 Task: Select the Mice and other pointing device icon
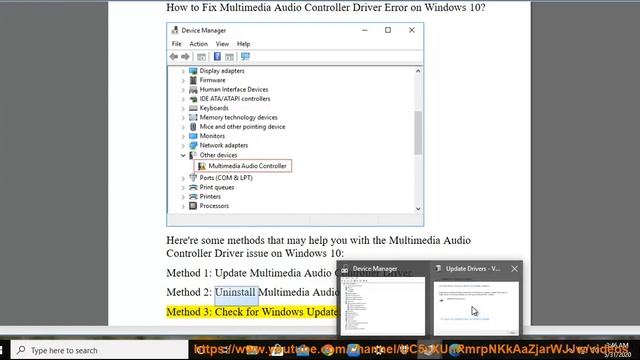coord(193,127)
